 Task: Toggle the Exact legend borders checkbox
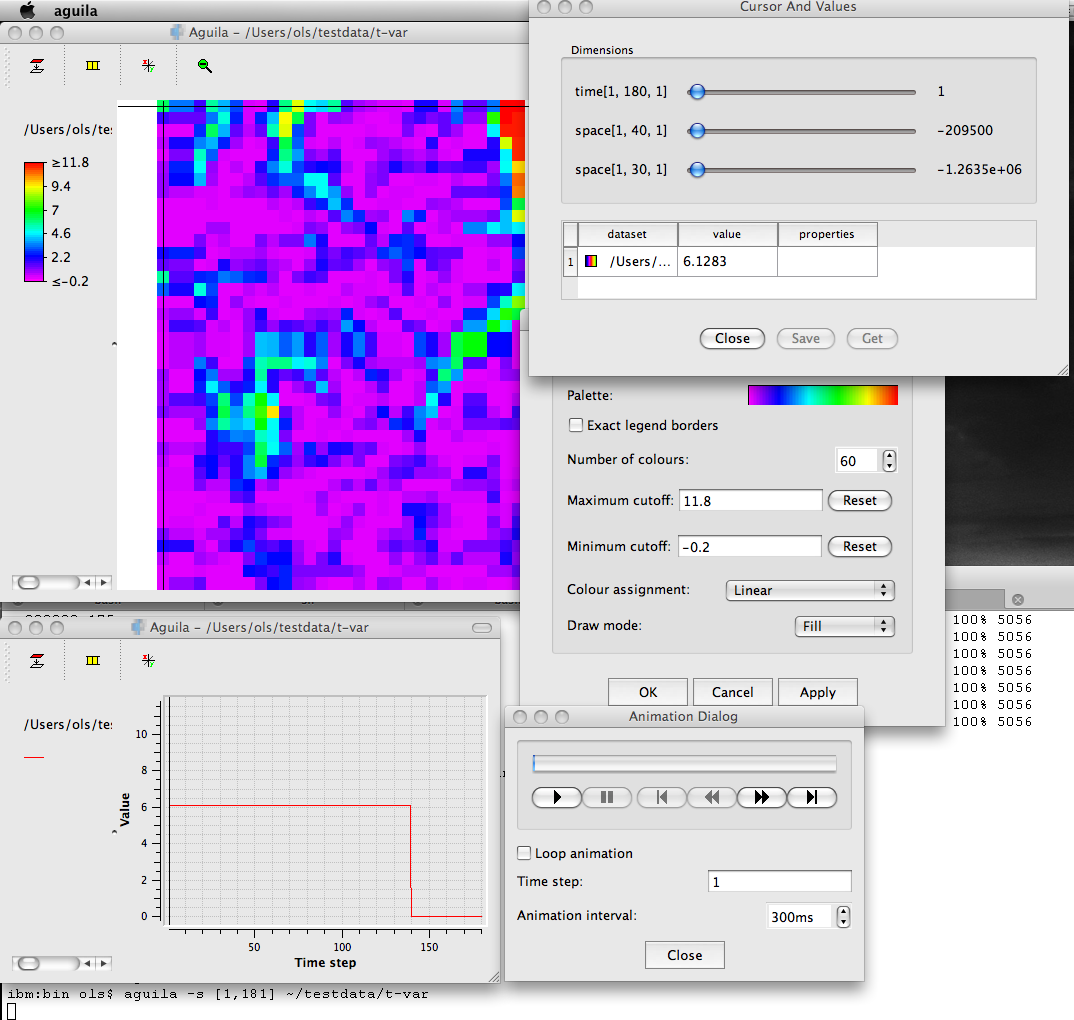click(576, 425)
